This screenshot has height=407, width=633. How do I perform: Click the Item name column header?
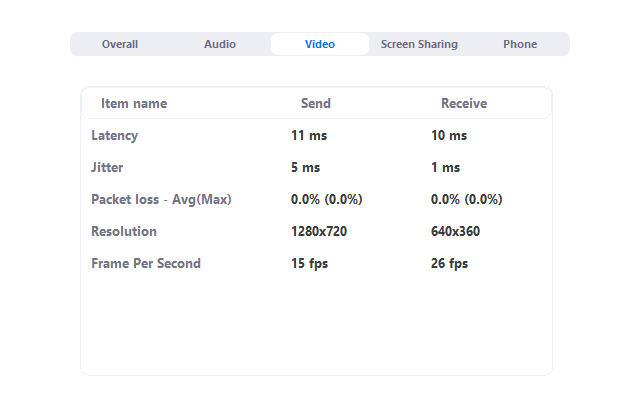pyautogui.click(x=134, y=103)
